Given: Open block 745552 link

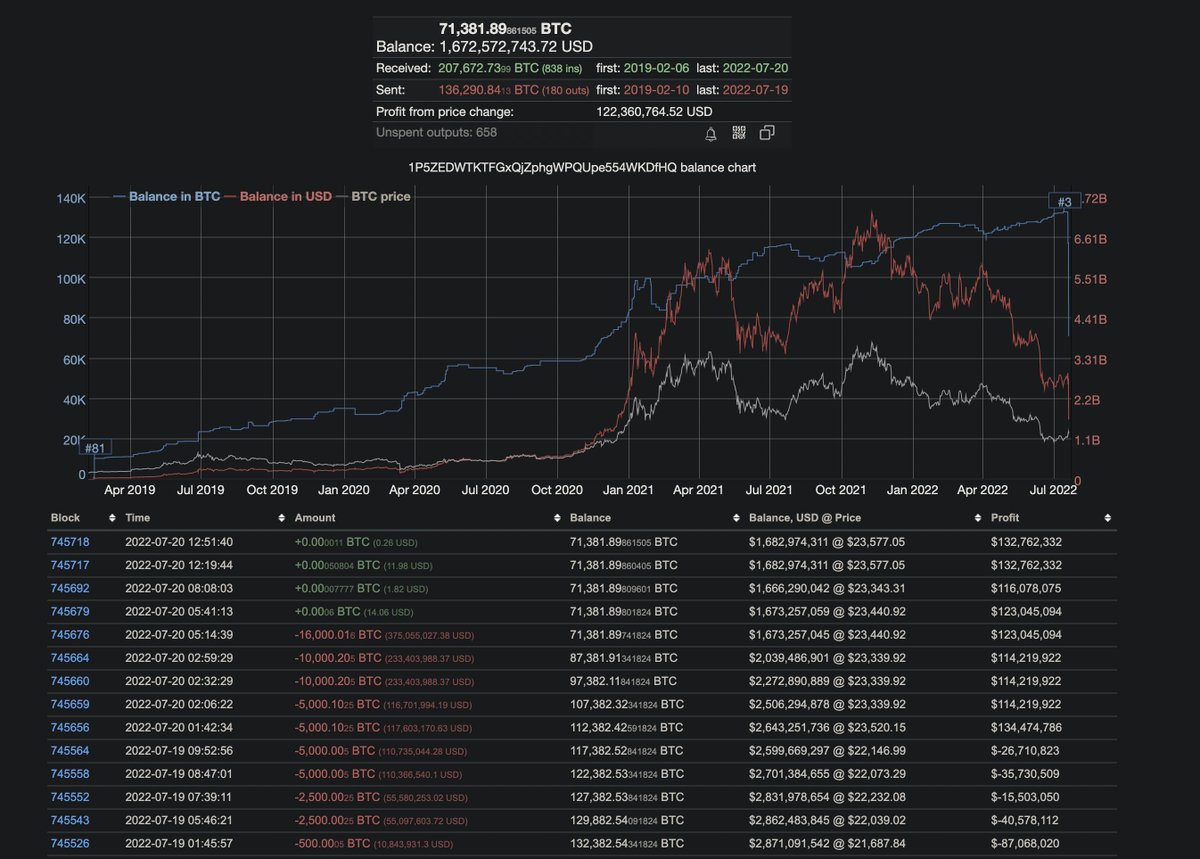Looking at the screenshot, I should tap(70, 798).
